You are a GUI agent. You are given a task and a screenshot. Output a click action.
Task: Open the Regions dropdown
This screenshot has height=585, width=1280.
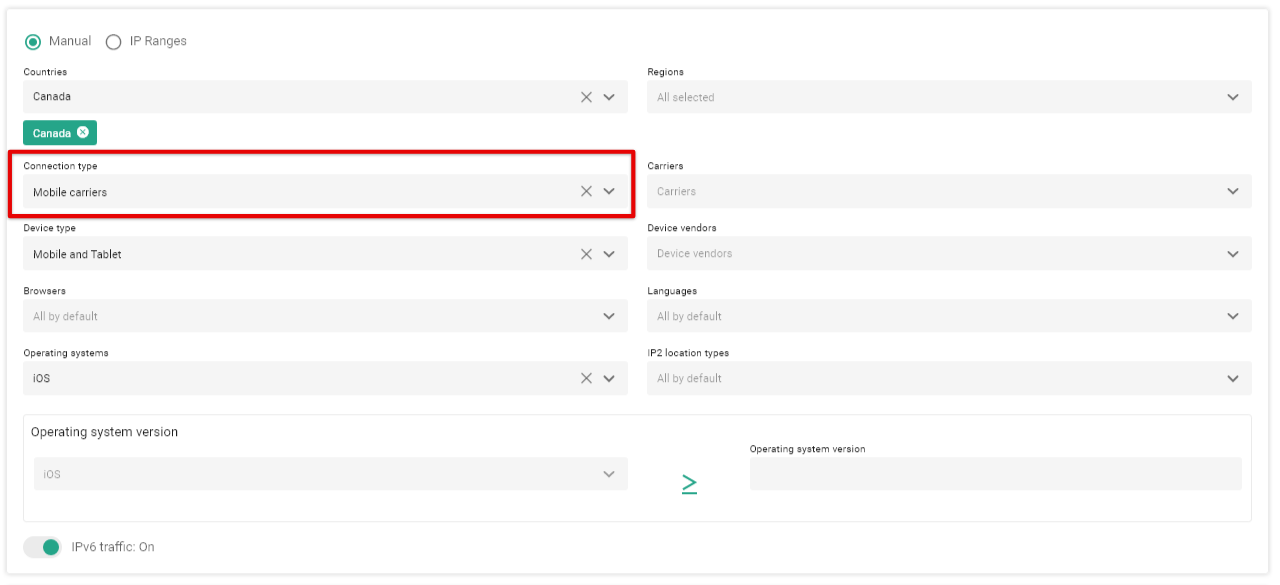(x=948, y=97)
